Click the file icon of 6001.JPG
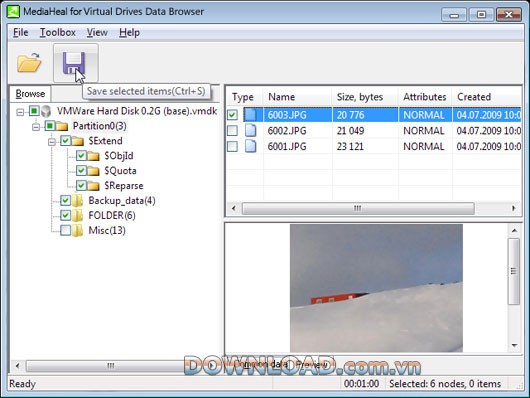Viewport: 530px width, 398px height. (x=250, y=146)
